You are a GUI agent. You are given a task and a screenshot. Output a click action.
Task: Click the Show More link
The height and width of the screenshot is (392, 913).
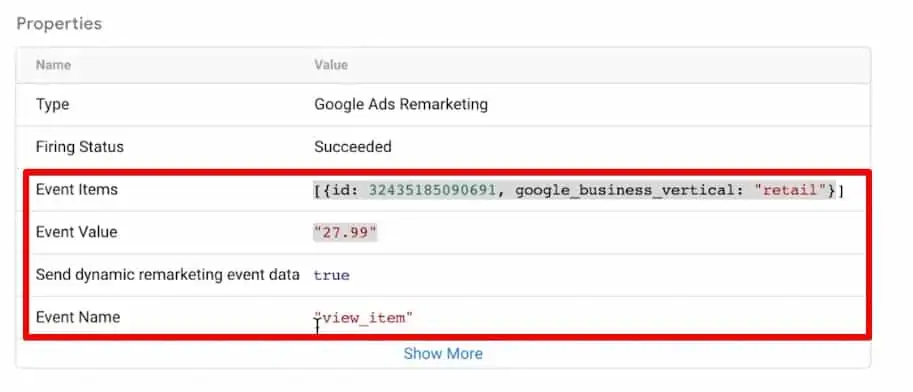443,354
